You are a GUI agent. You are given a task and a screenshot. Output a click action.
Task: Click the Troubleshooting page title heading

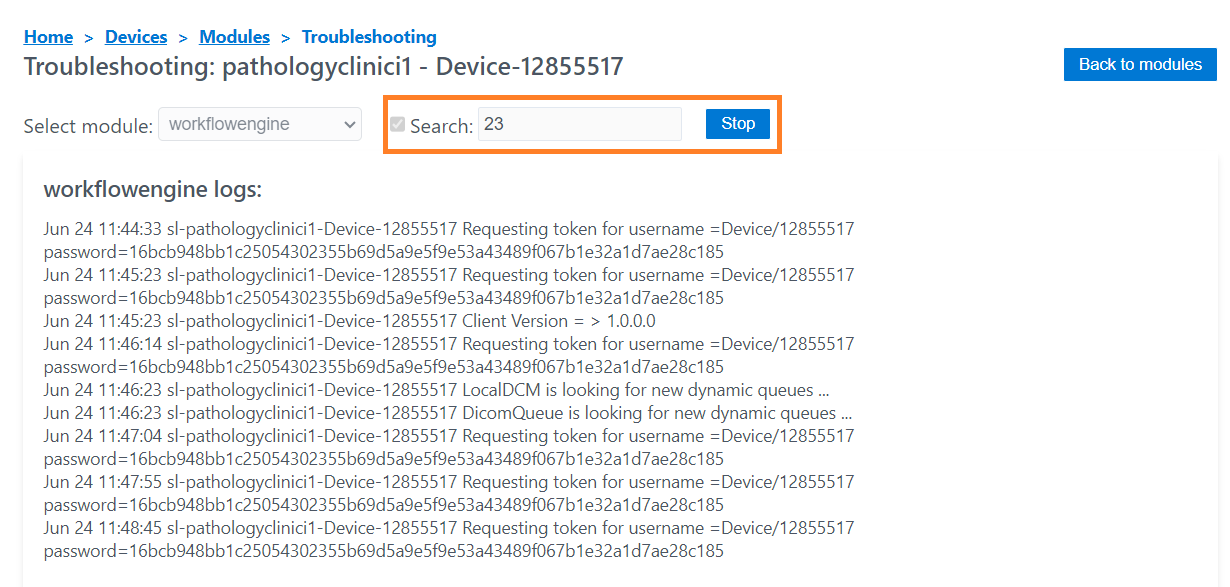point(323,67)
